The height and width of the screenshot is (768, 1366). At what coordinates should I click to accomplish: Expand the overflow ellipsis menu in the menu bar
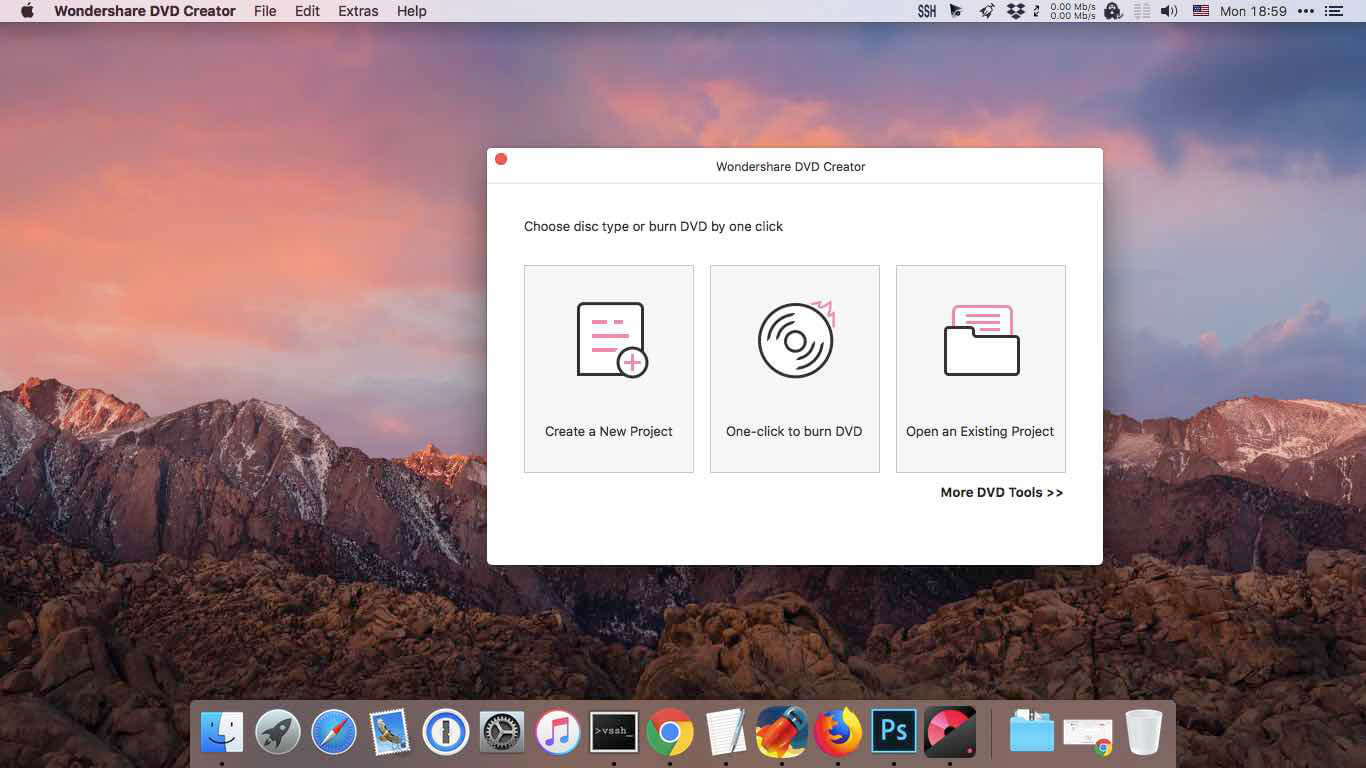[1305, 11]
